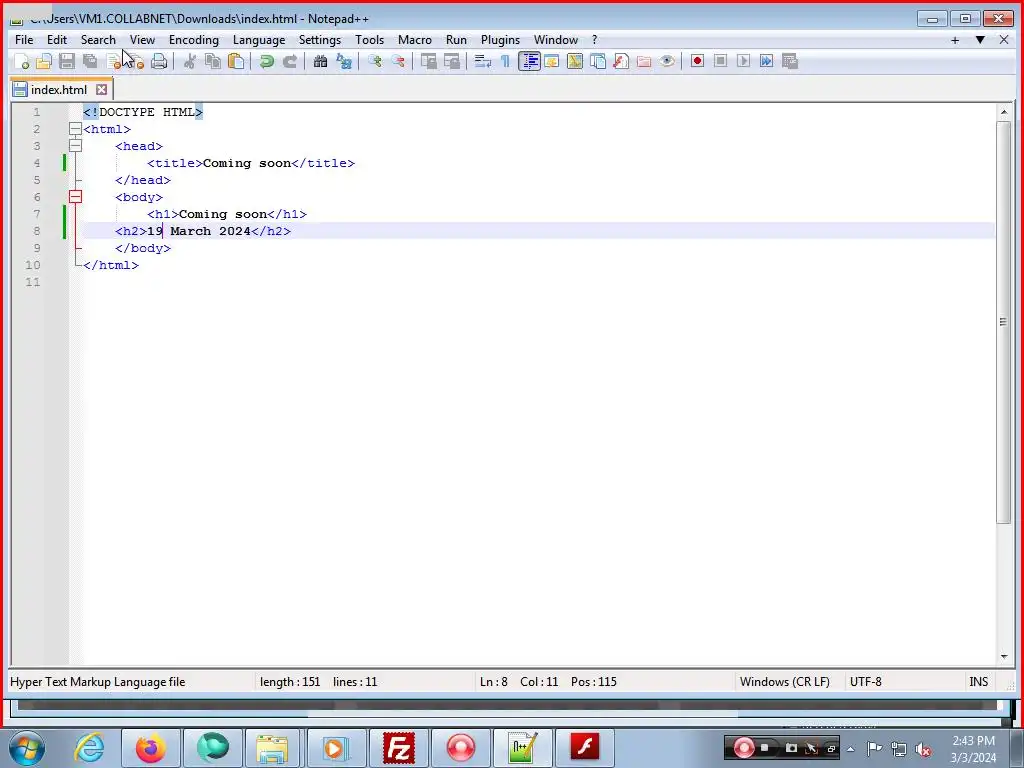
Task: Collapse the body fold marker on line 6
Action: pos(75,197)
